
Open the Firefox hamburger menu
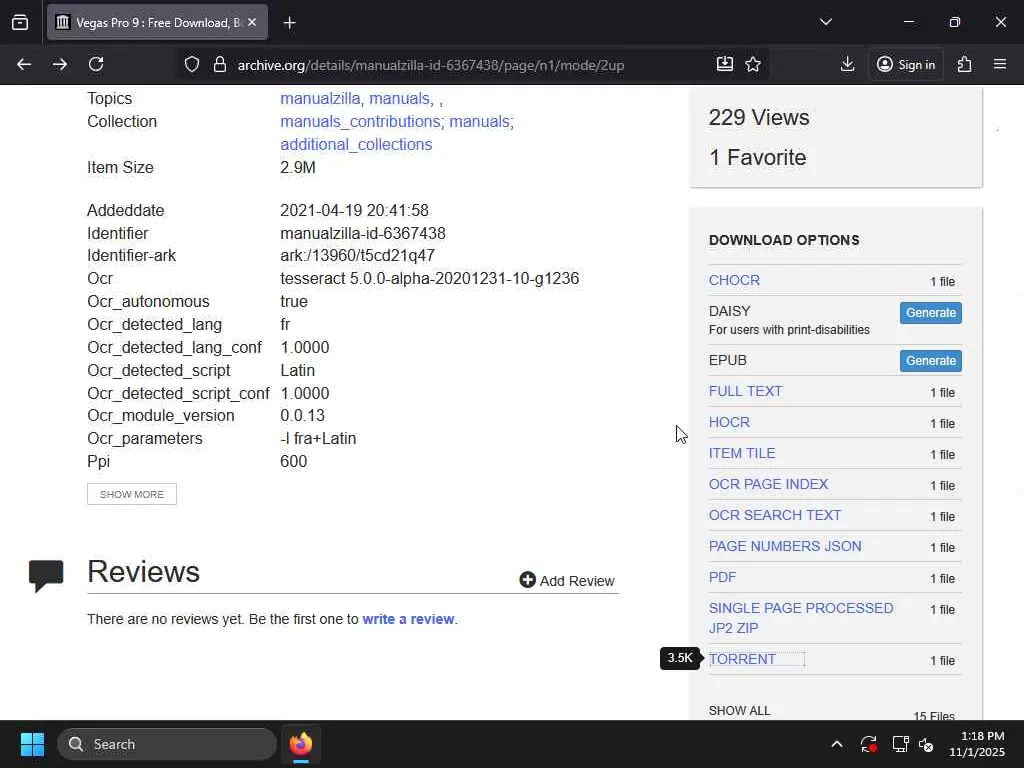pyautogui.click(x=1000, y=64)
